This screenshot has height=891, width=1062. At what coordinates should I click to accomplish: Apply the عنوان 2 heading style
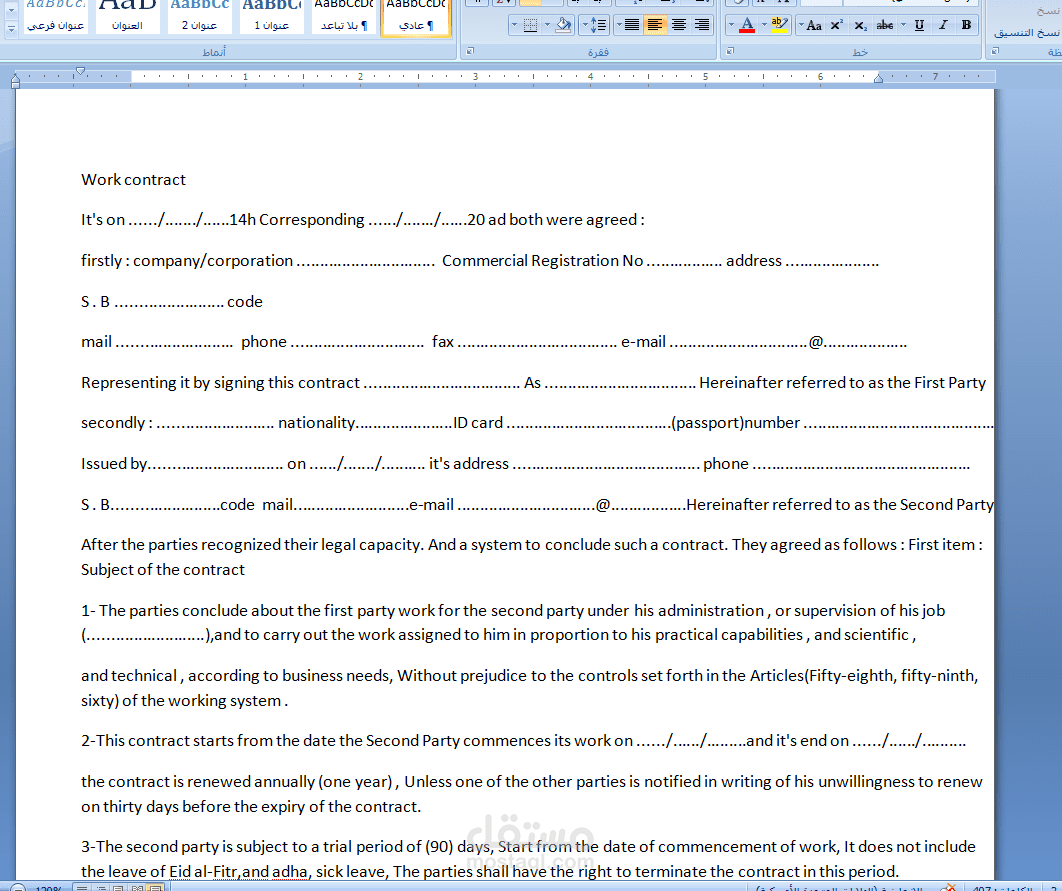(x=199, y=18)
